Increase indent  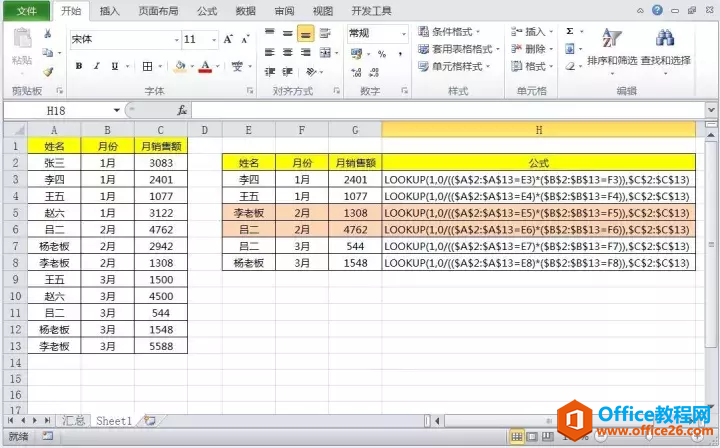click(x=287, y=72)
